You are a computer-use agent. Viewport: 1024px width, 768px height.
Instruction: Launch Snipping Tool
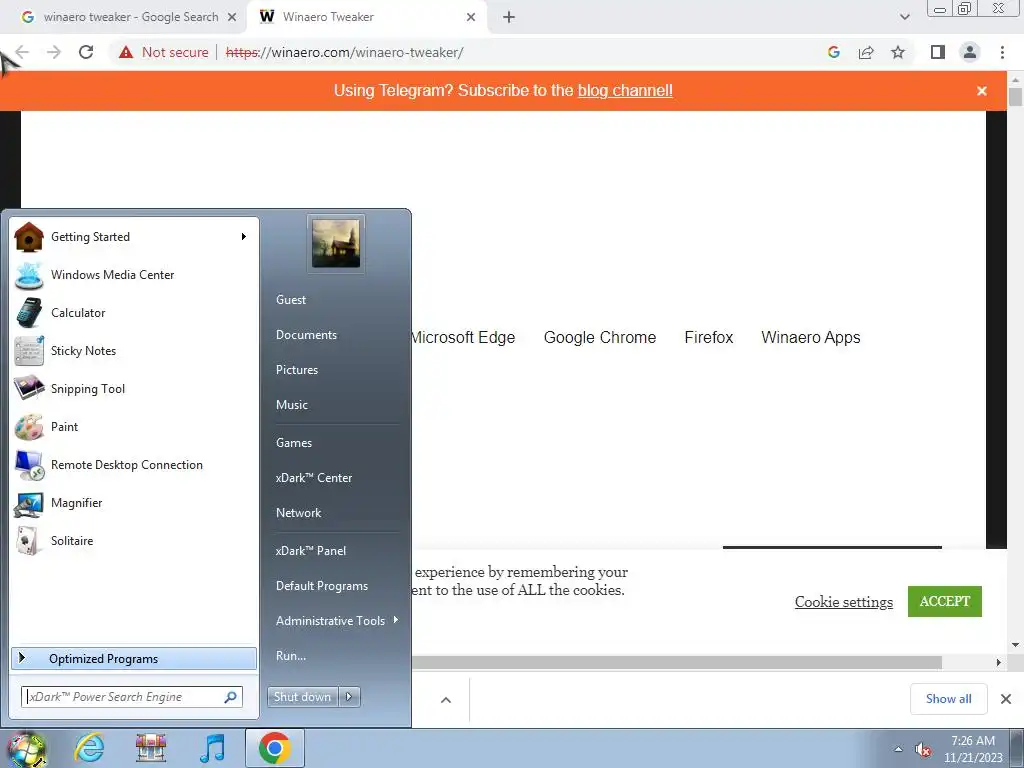coord(134,389)
